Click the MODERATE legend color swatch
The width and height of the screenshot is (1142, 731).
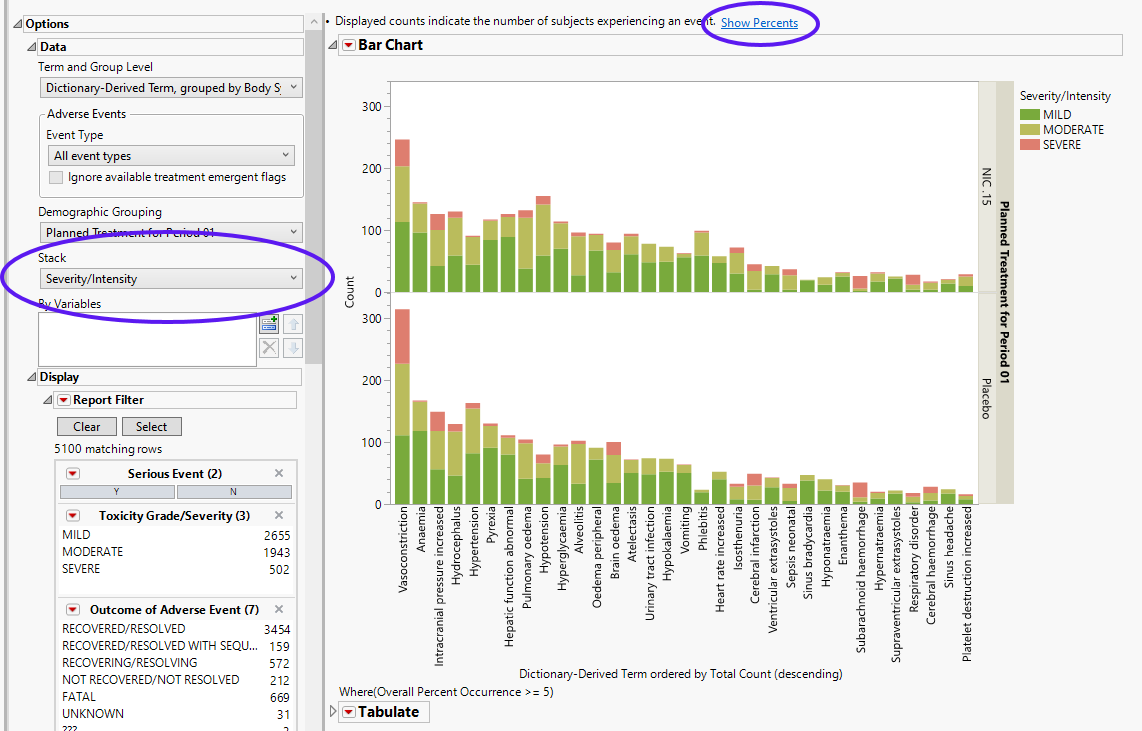[x=1029, y=130]
